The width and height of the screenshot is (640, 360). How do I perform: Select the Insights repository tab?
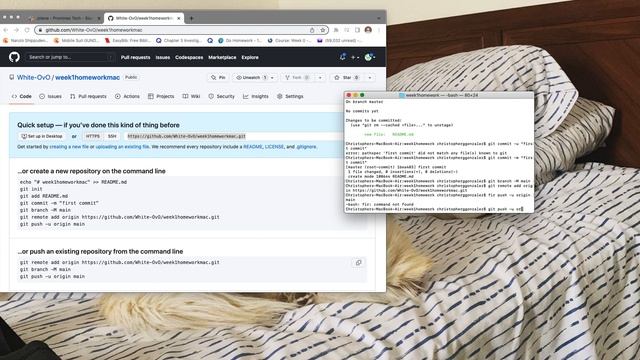256,96
